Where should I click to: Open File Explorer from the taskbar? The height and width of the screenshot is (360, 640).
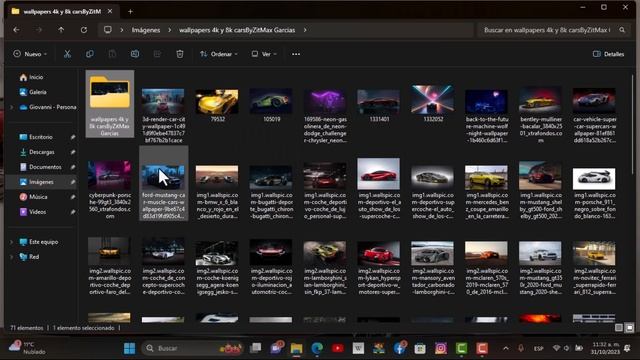click(x=297, y=348)
